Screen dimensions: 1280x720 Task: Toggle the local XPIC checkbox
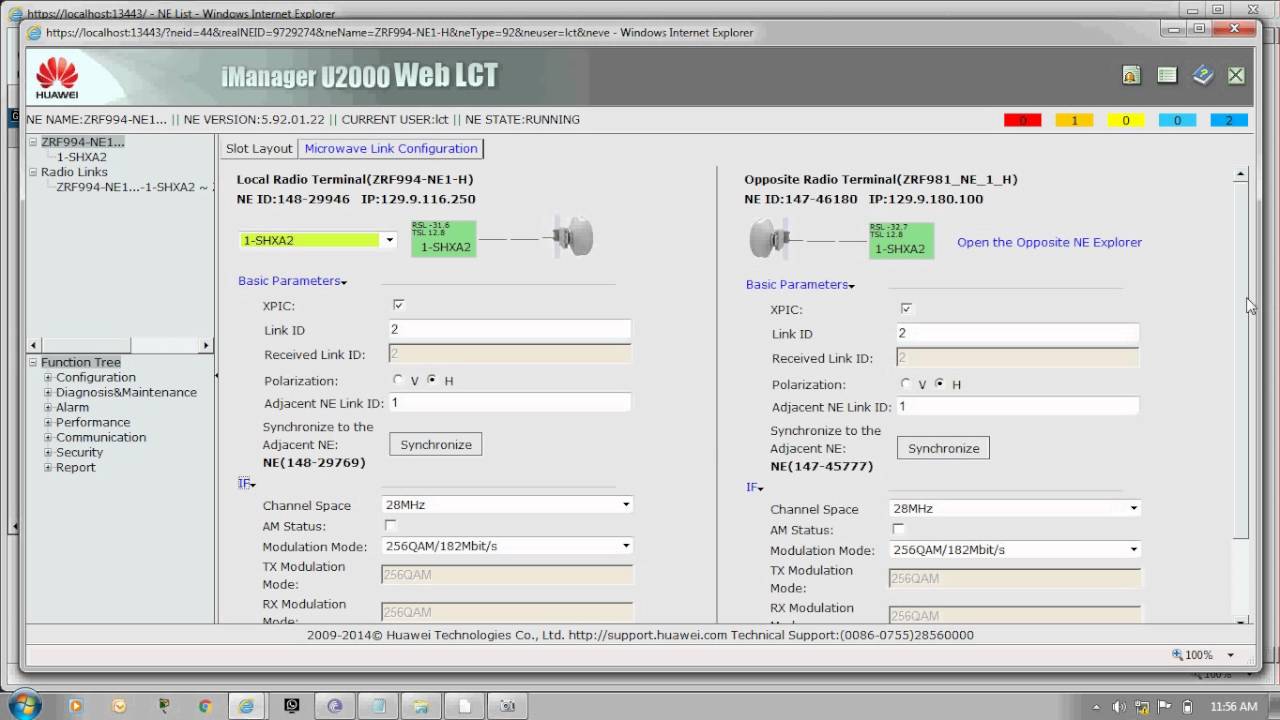[x=398, y=305]
